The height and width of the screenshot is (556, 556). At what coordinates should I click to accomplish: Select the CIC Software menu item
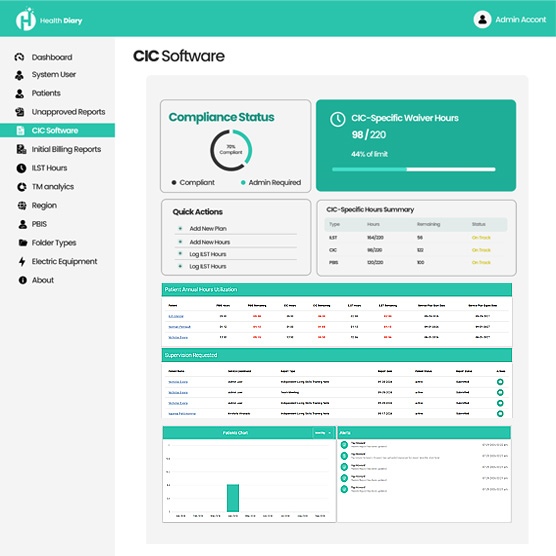57,130
